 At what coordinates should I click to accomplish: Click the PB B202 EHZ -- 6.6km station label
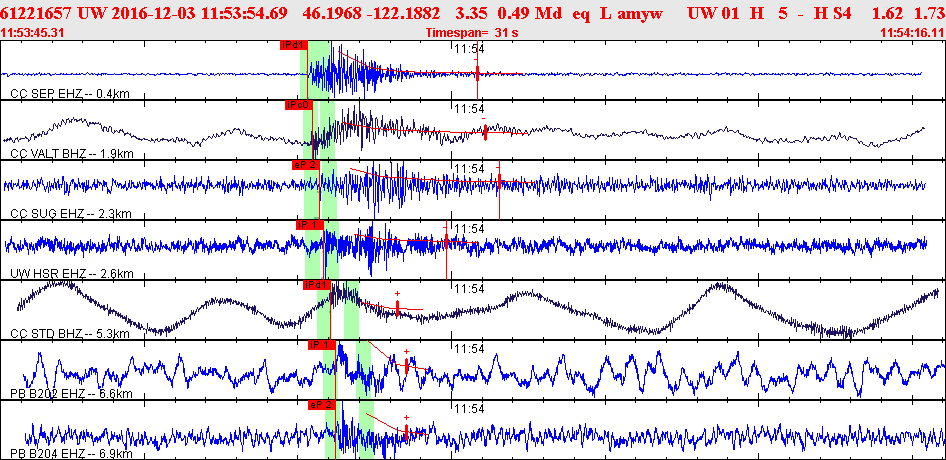[x=71, y=394]
